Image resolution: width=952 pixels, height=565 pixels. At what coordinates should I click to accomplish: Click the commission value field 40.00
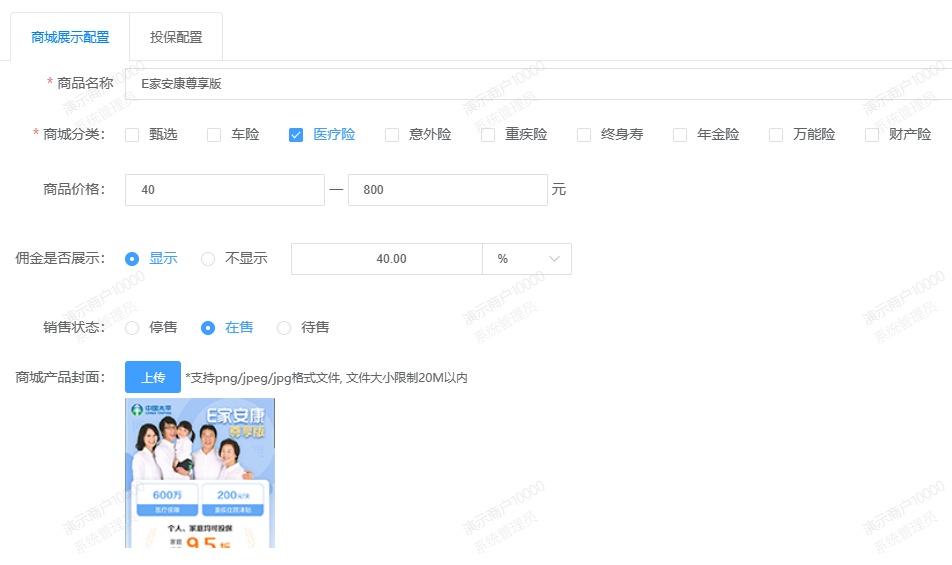click(387, 259)
